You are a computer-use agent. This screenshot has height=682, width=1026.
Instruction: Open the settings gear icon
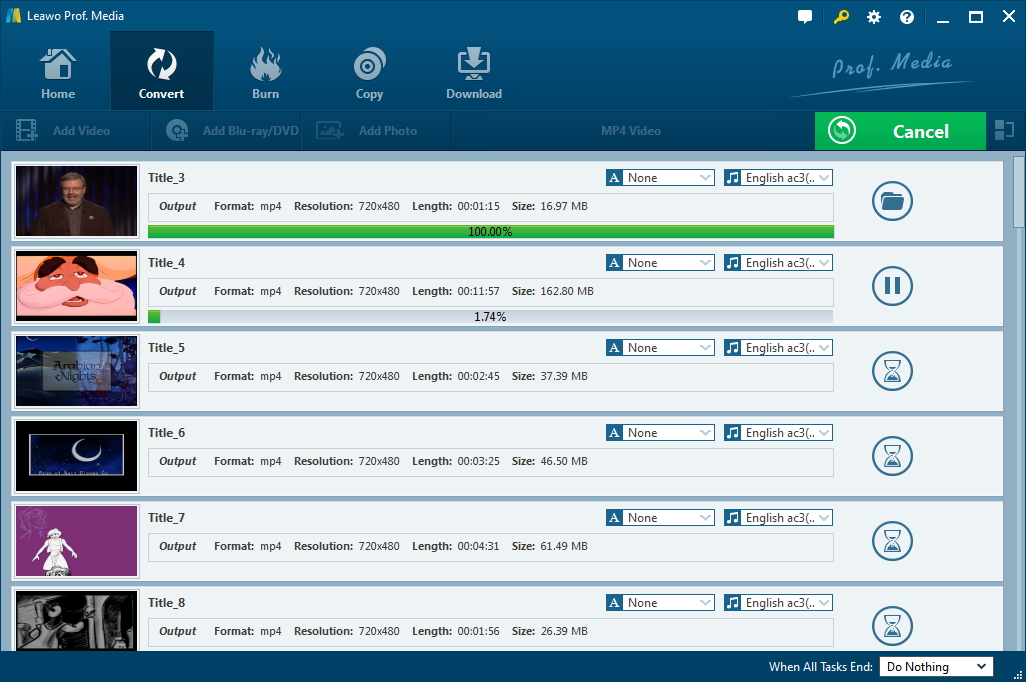[874, 17]
